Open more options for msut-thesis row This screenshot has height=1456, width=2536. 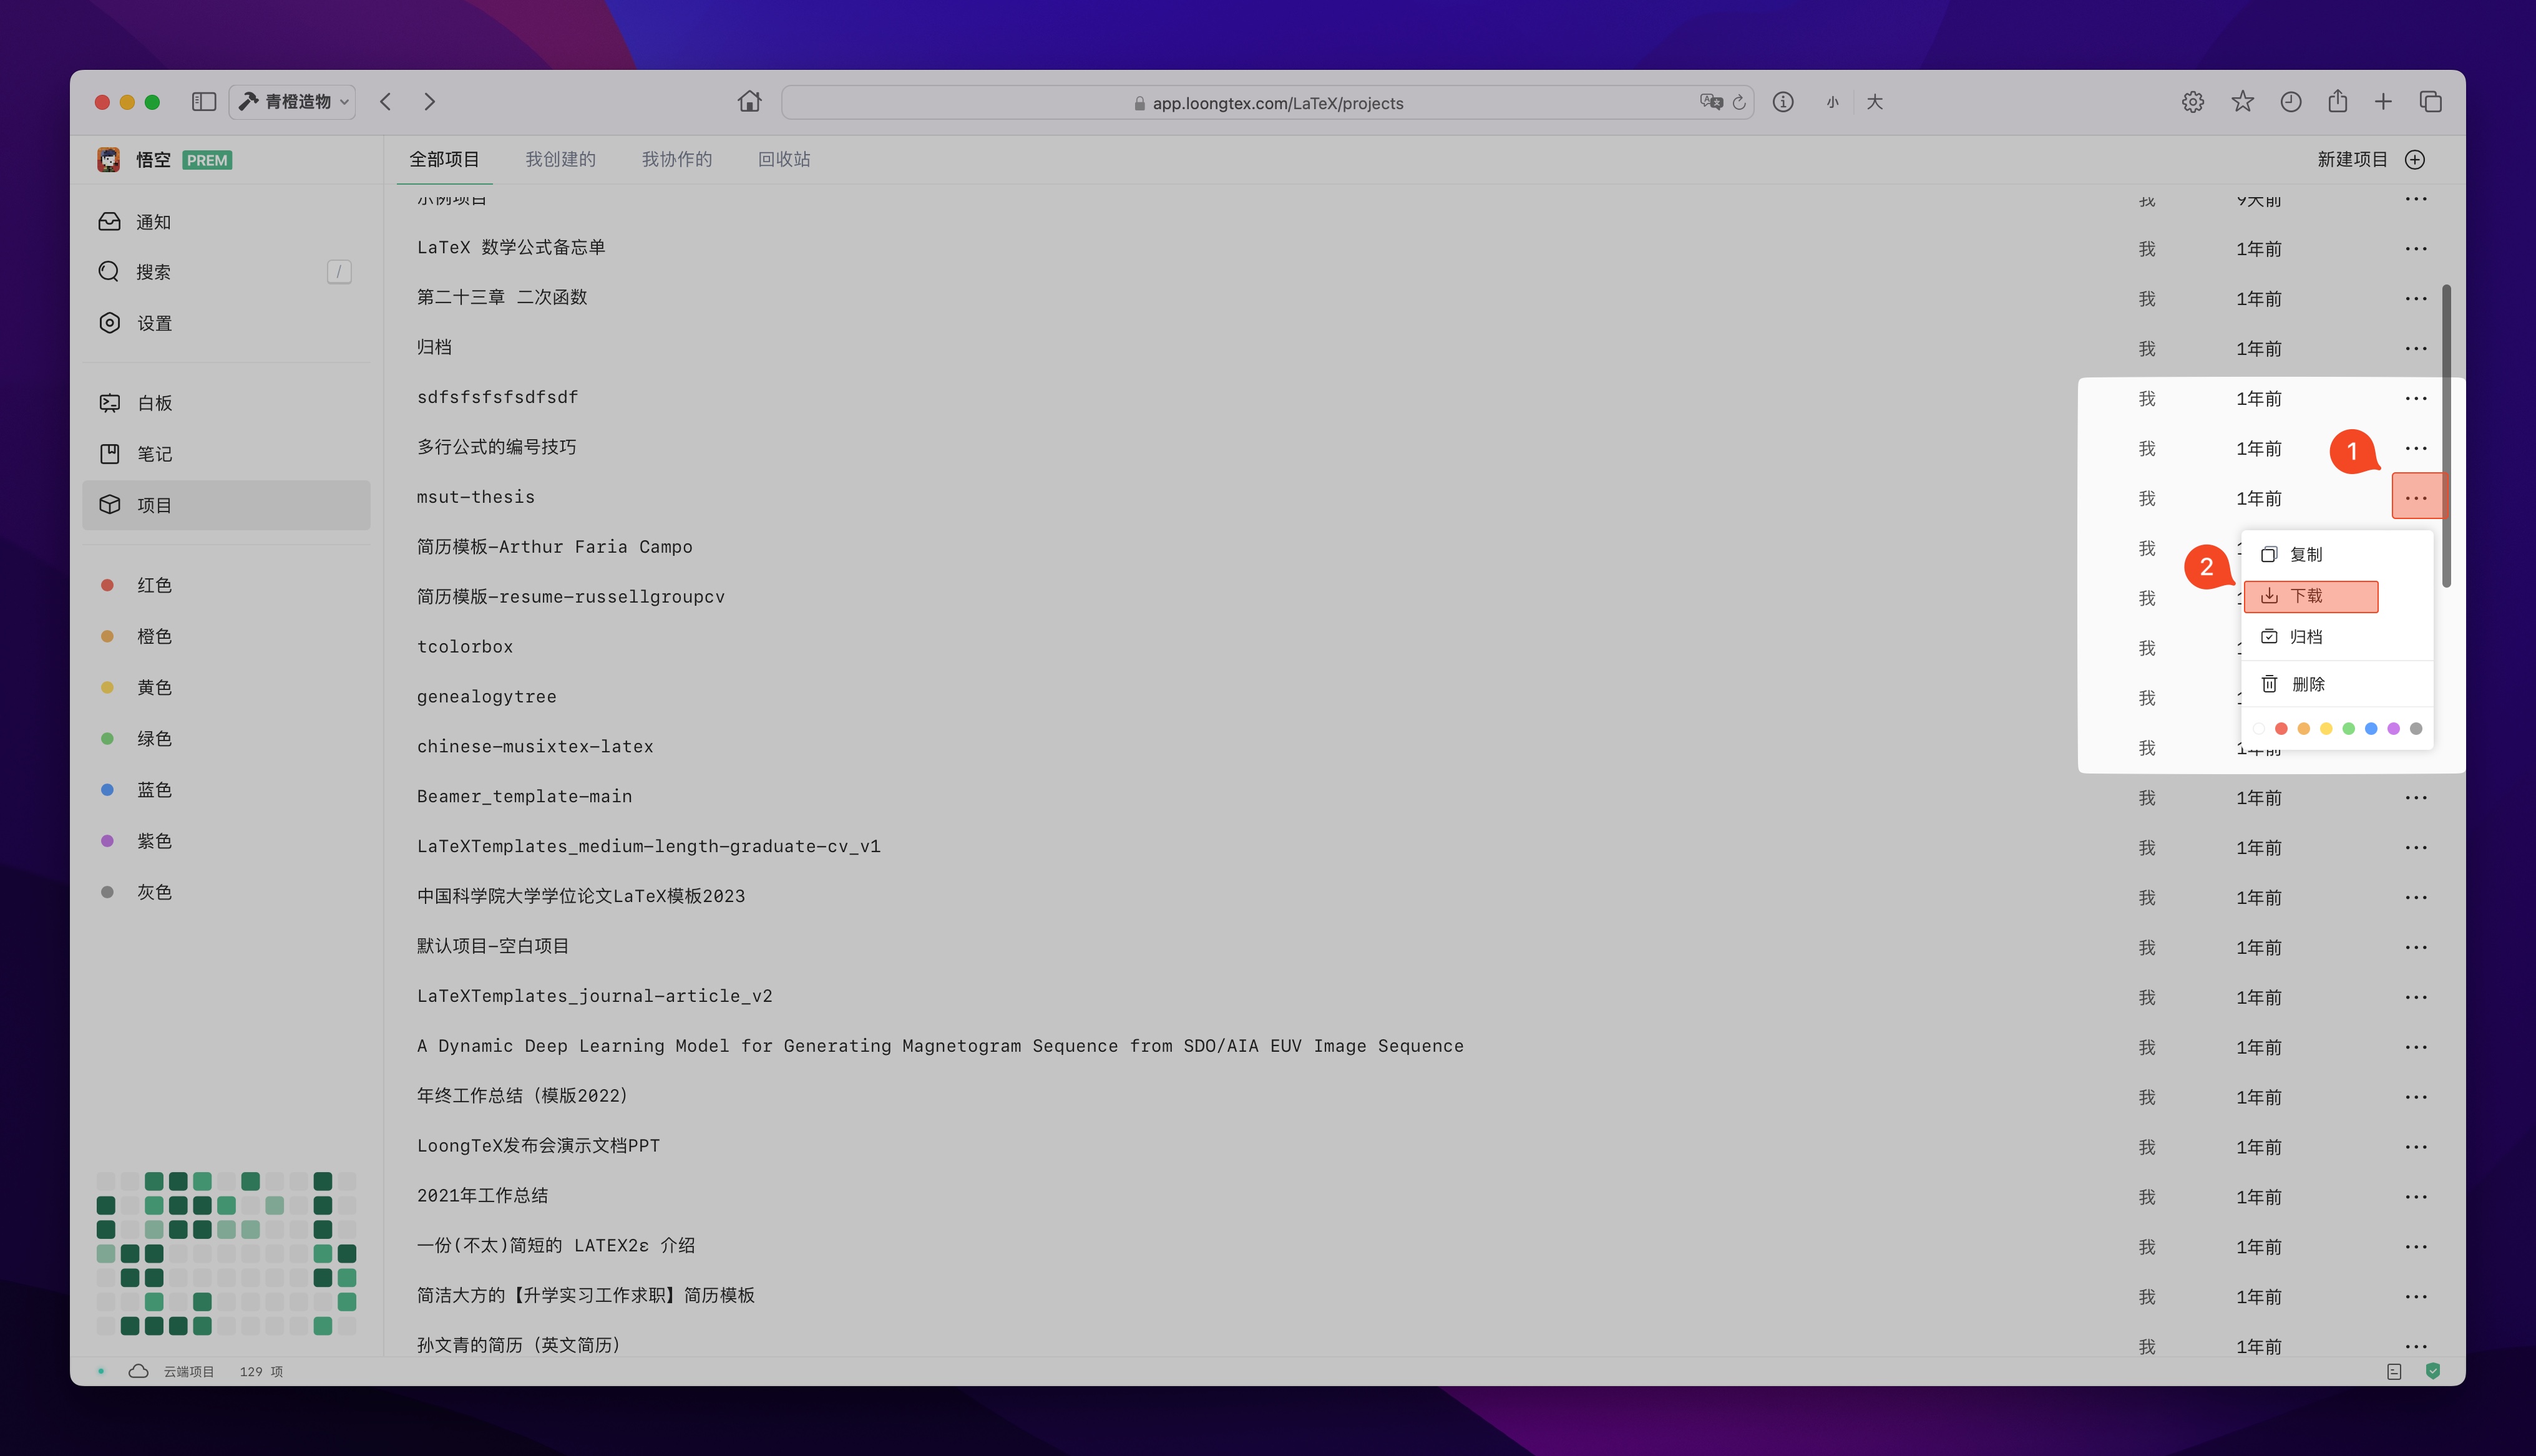click(x=2416, y=498)
